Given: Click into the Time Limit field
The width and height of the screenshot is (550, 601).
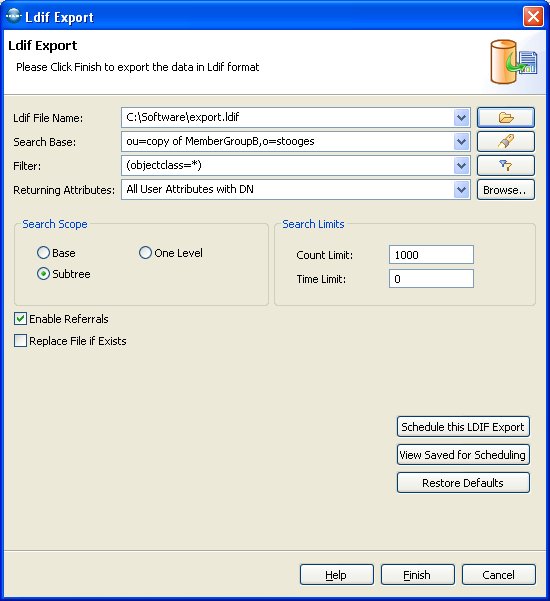Looking at the screenshot, I should click(431, 279).
